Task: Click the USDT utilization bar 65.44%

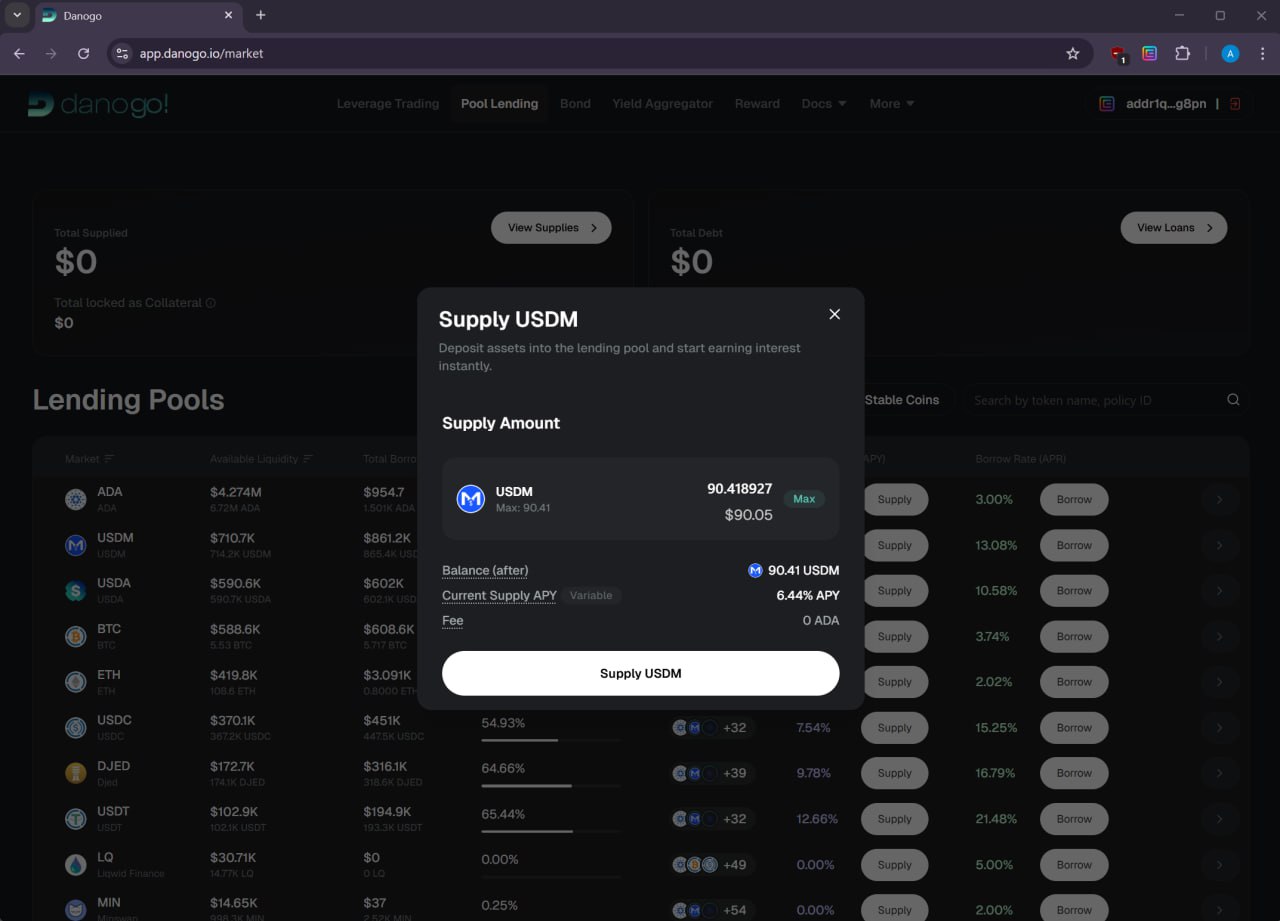Action: [x=551, y=831]
